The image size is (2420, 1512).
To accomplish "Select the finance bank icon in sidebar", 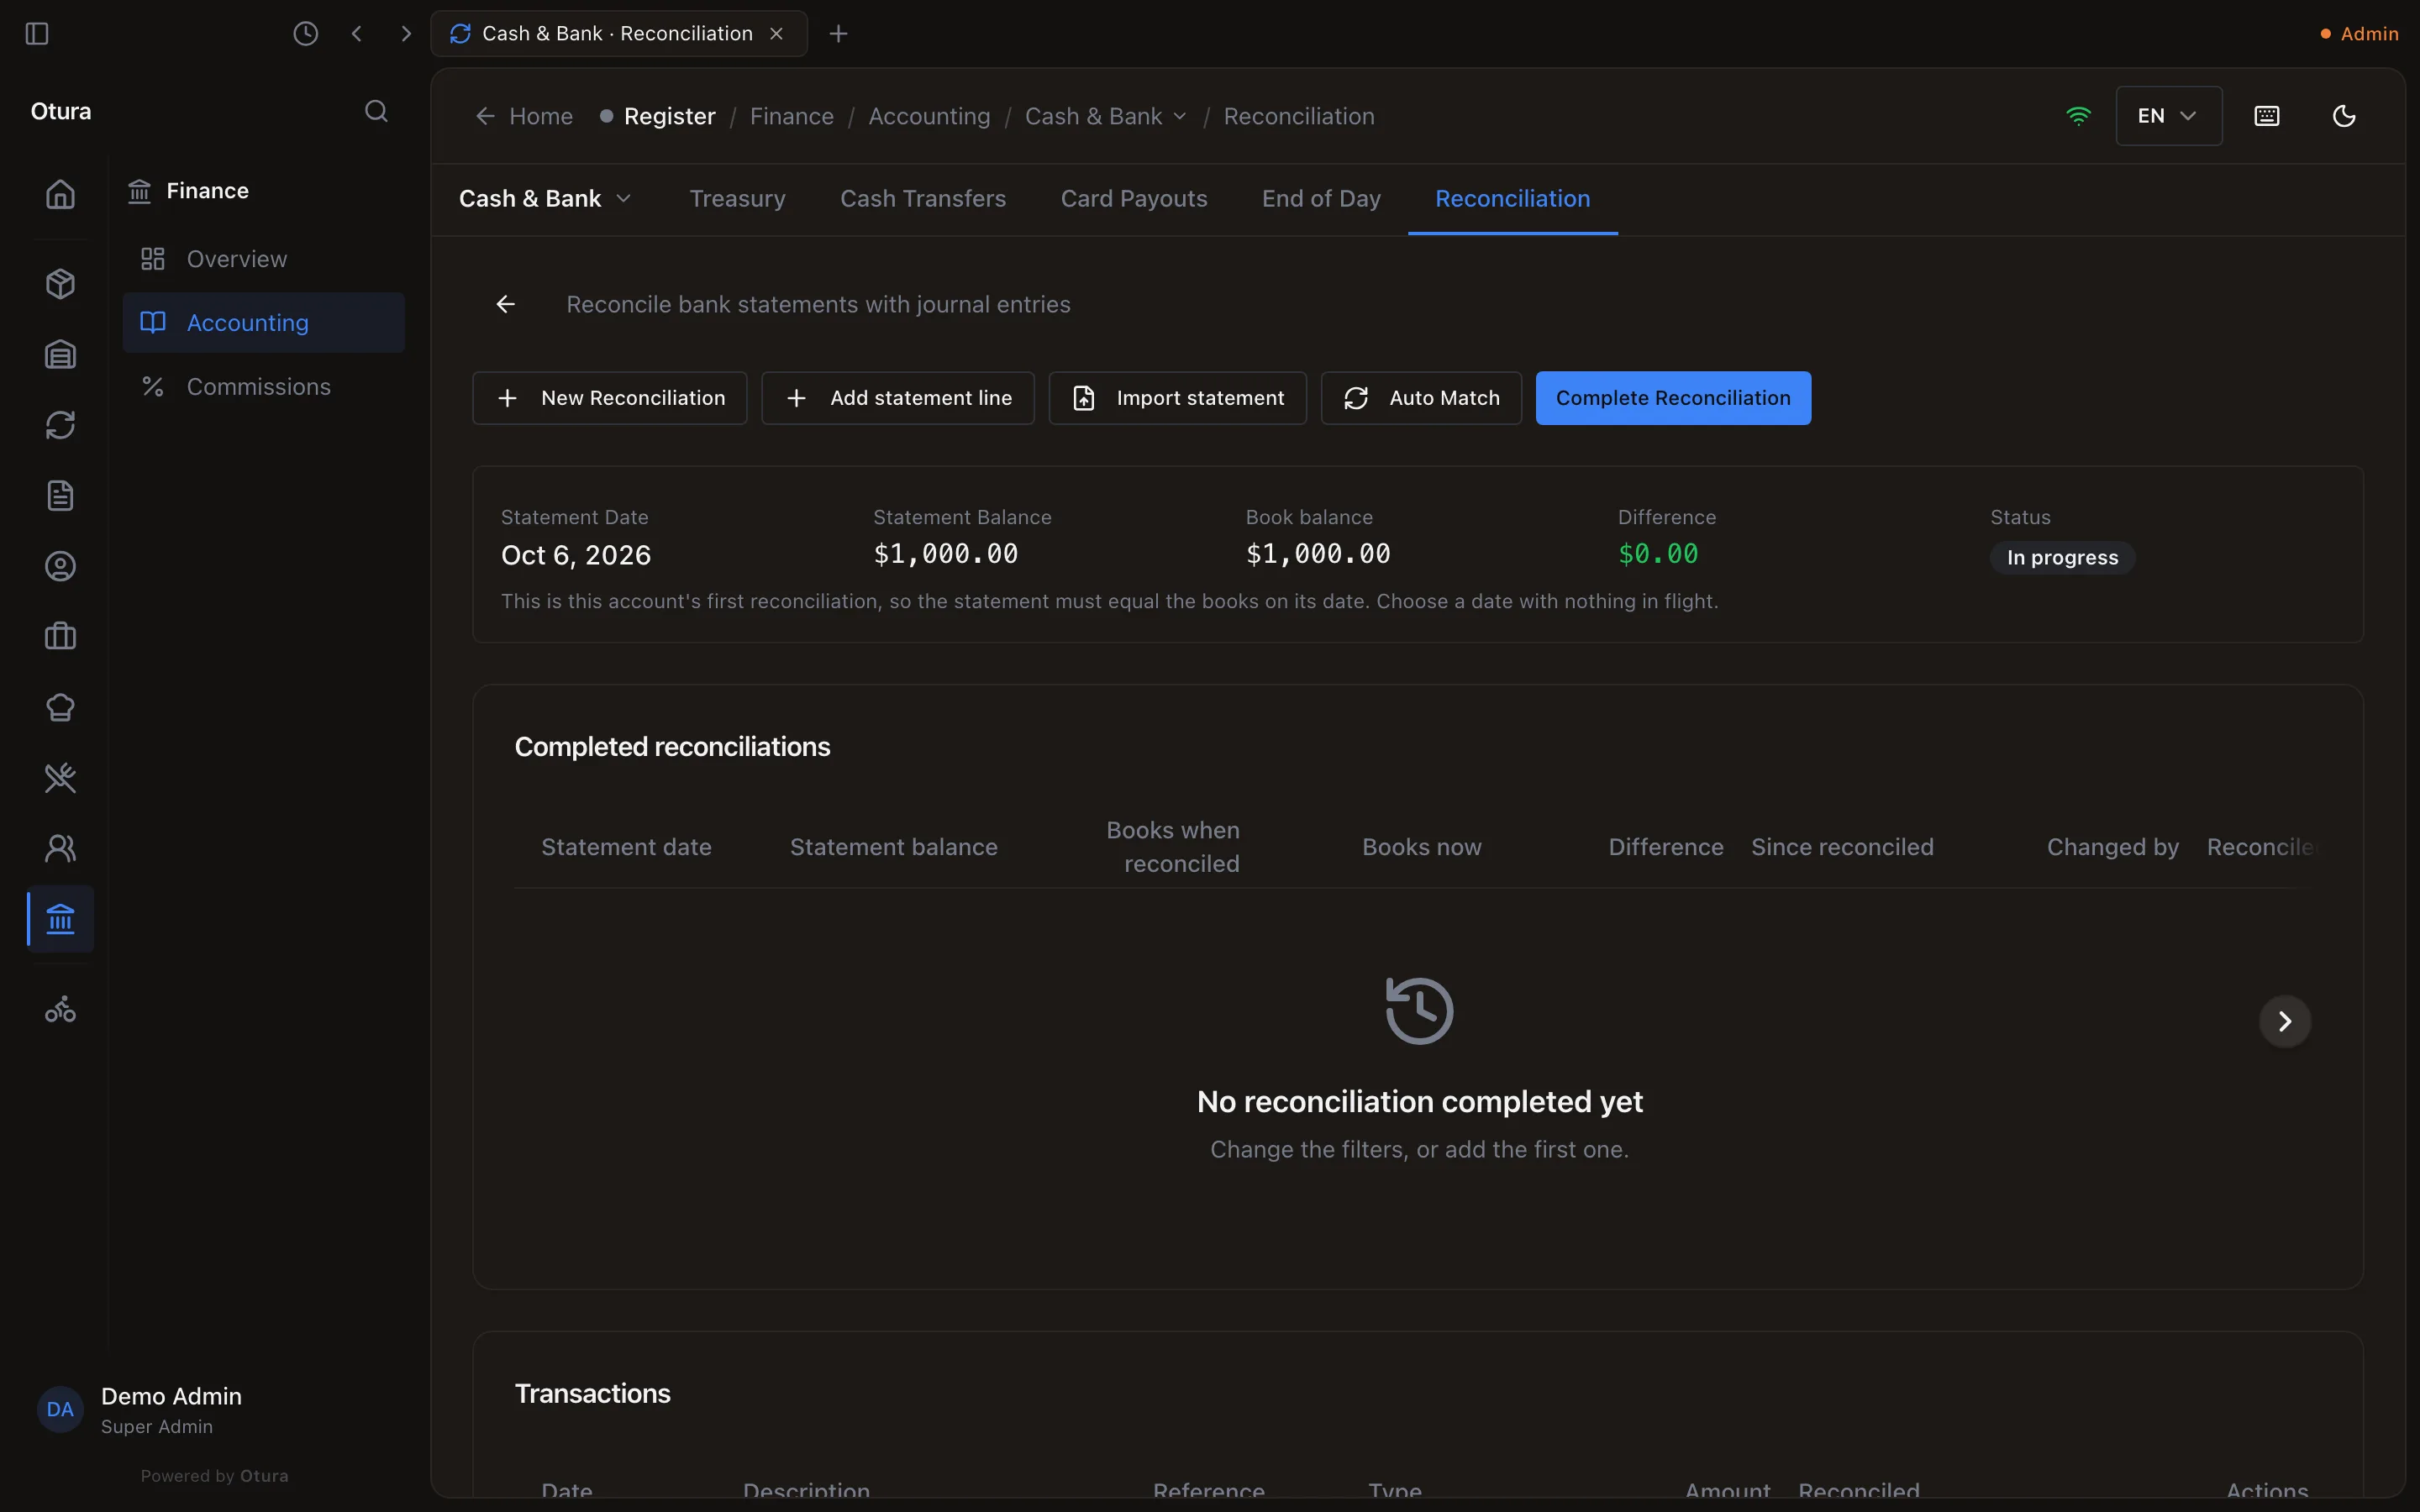I will pyautogui.click(x=60, y=919).
